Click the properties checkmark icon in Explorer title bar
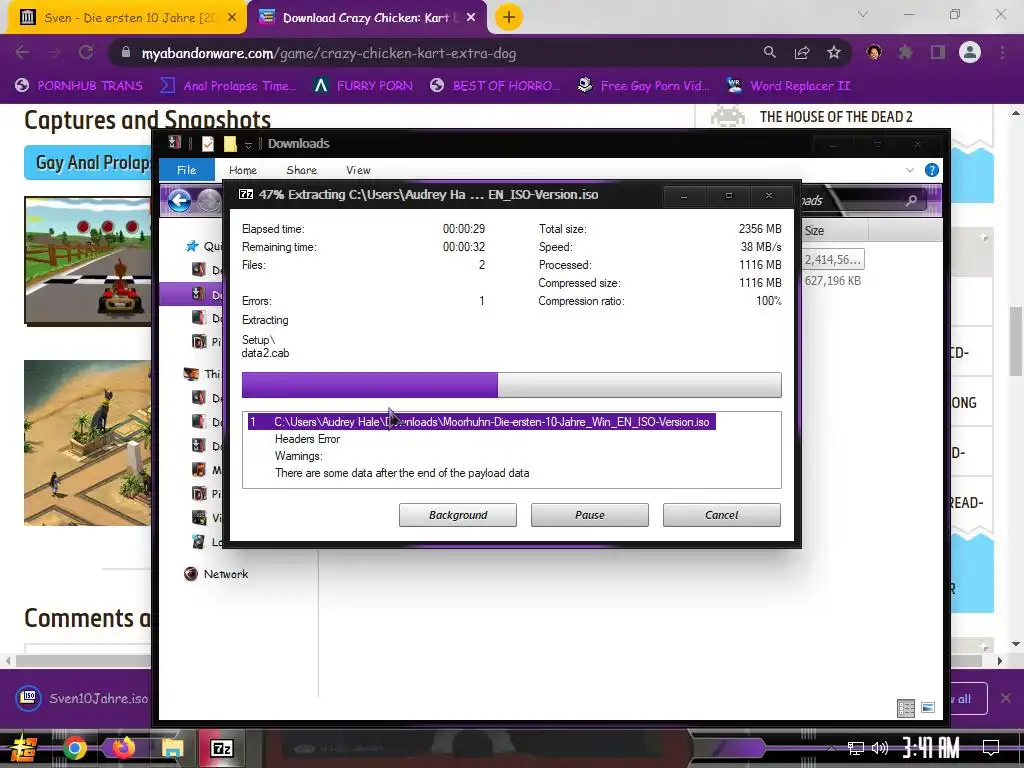Viewport: 1024px width, 768px height. [208, 144]
